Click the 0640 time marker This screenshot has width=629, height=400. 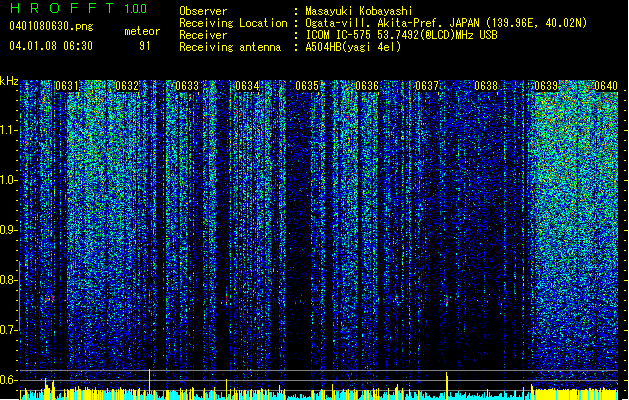606,86
